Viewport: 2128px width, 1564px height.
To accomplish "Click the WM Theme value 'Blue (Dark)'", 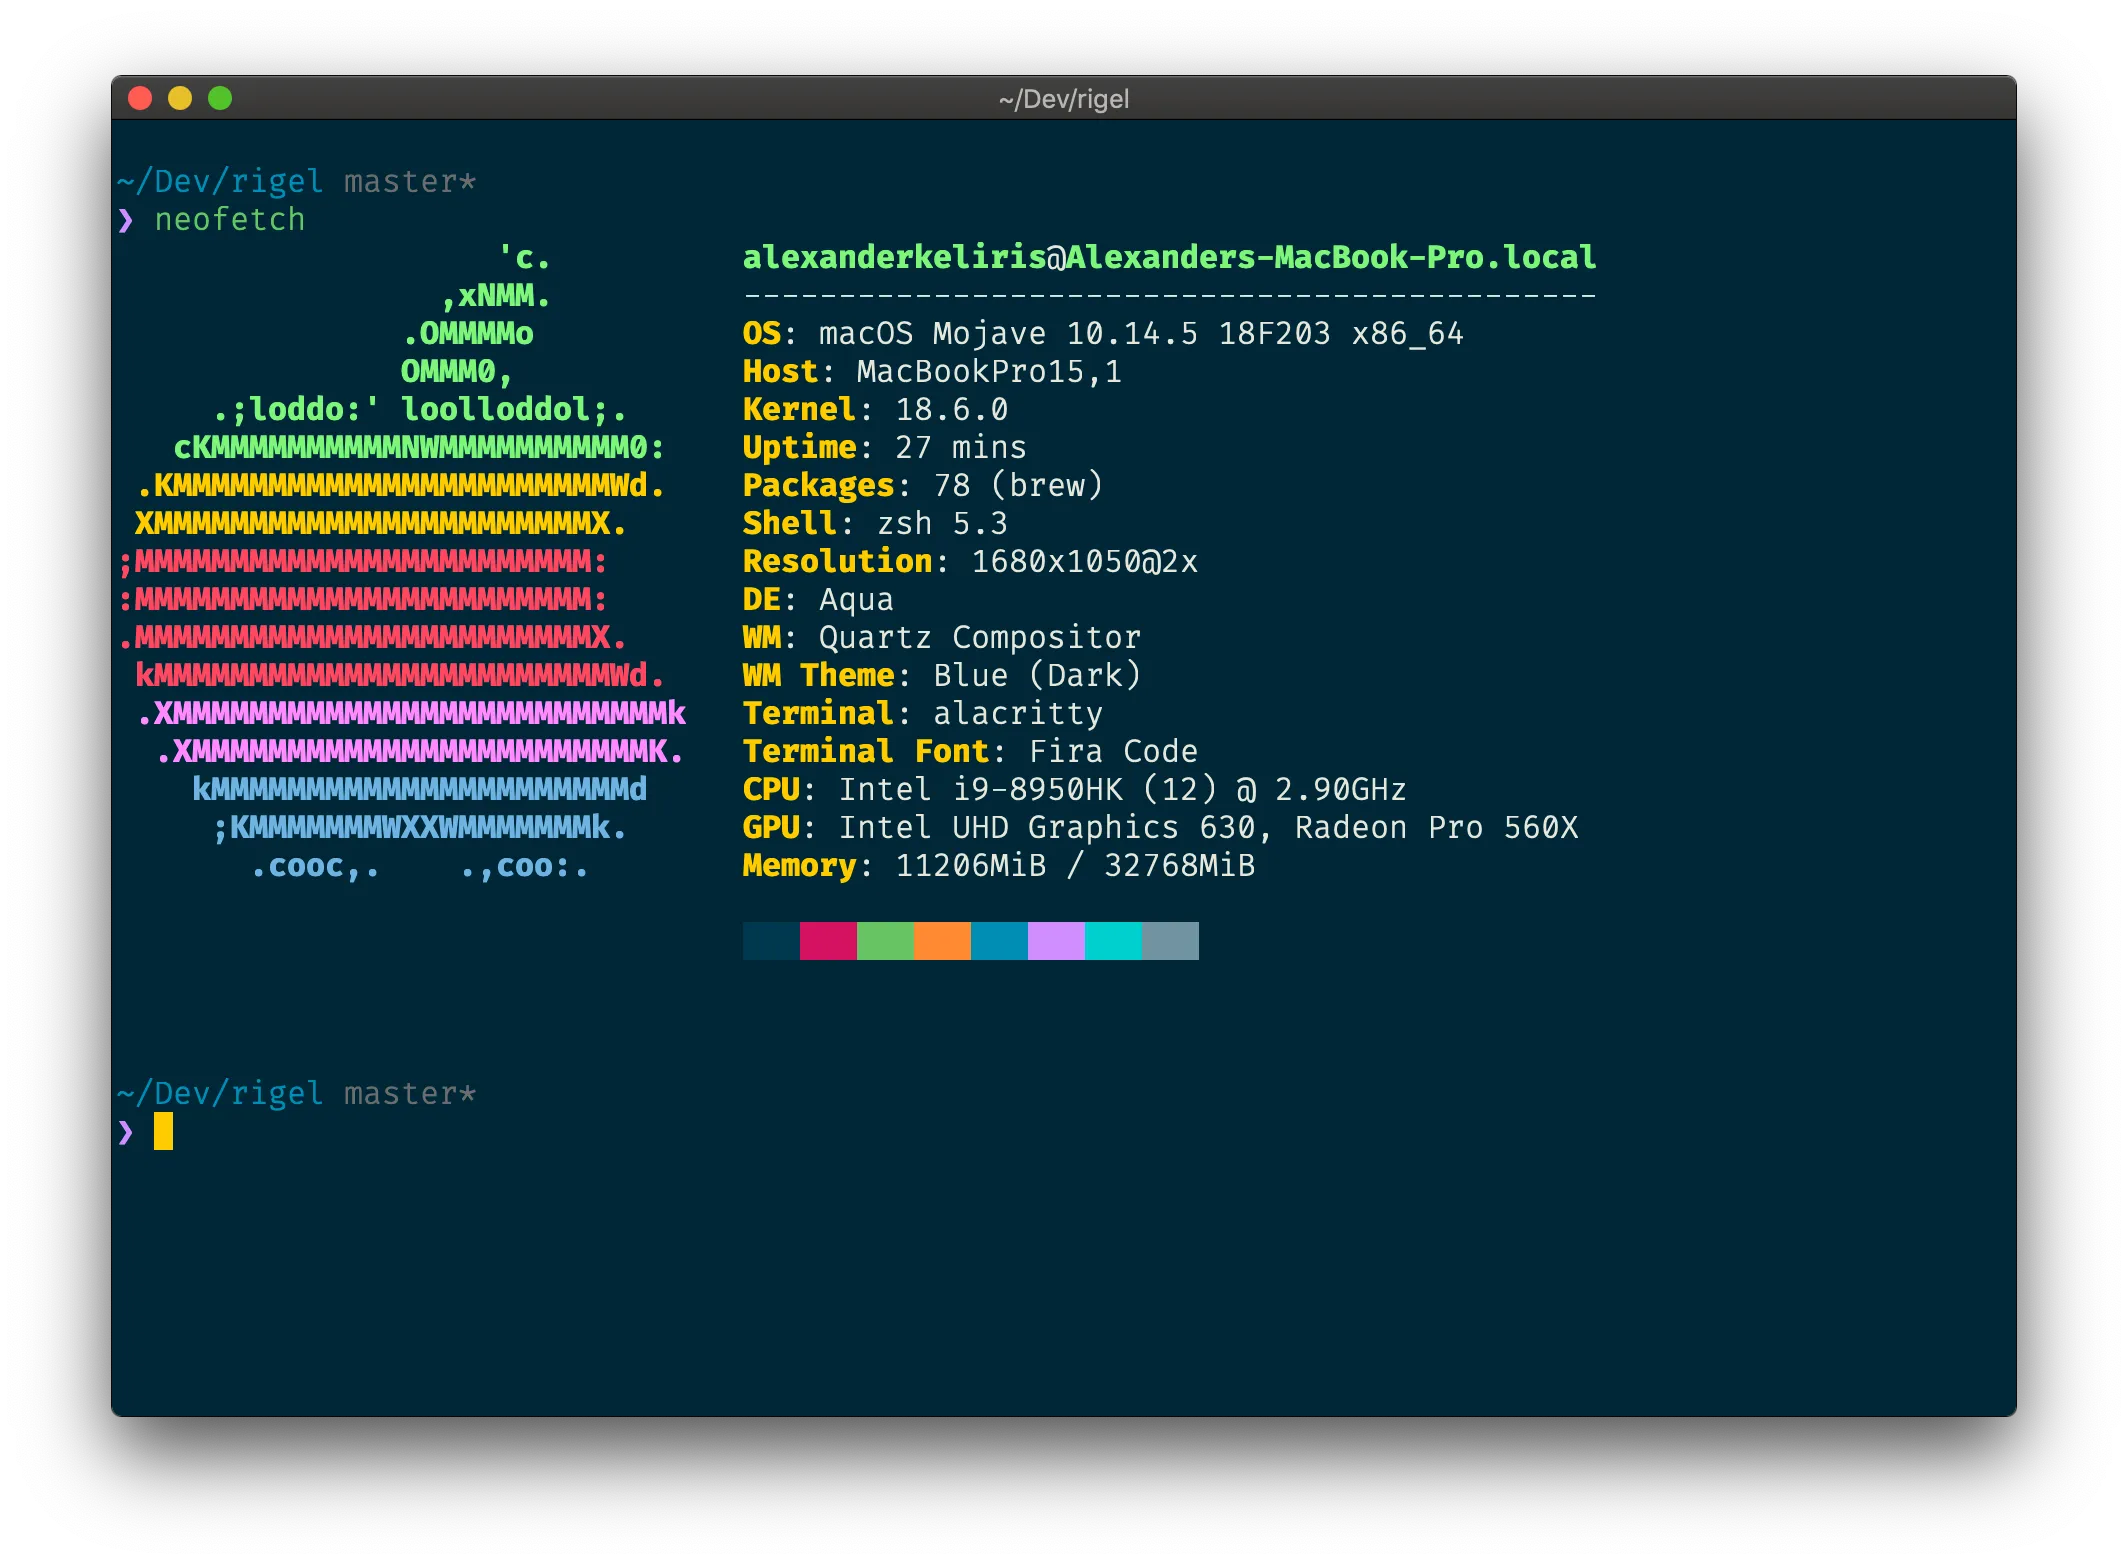I will (1036, 675).
